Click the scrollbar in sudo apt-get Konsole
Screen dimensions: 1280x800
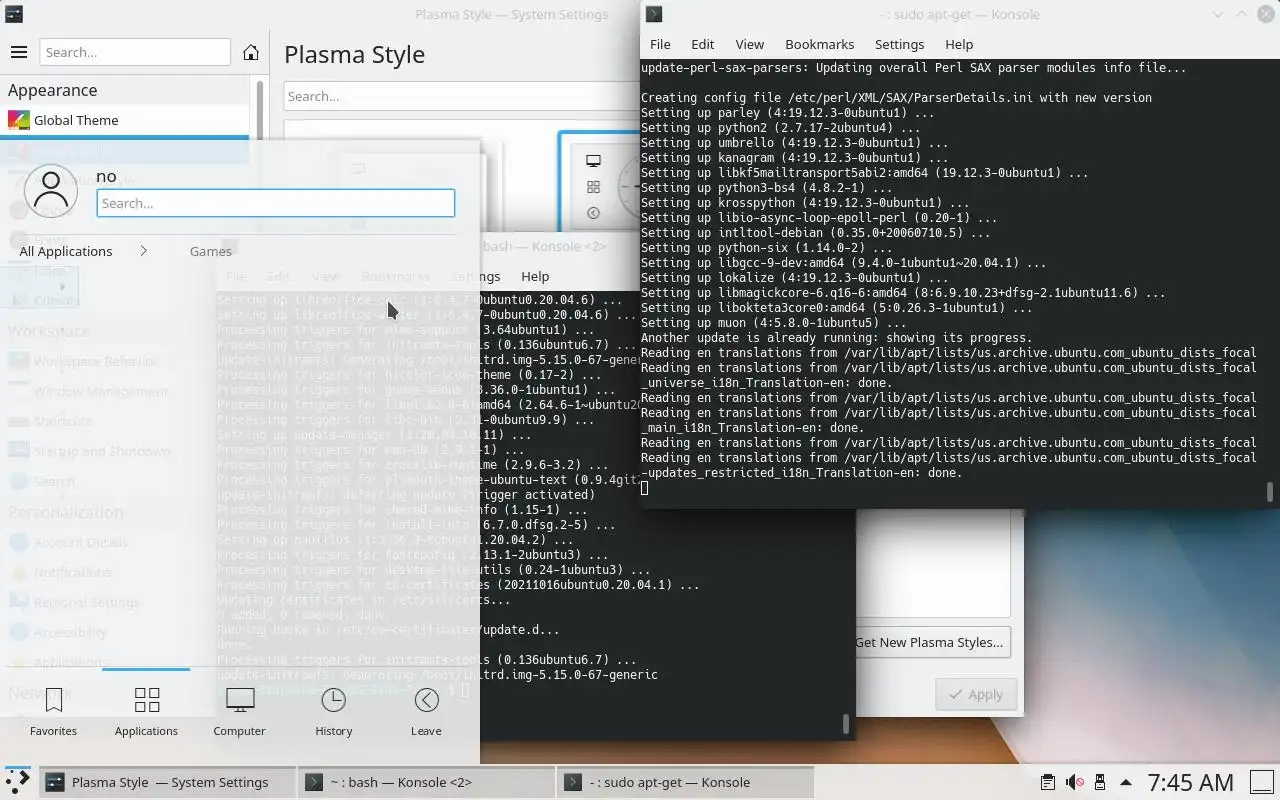tap(1270, 491)
